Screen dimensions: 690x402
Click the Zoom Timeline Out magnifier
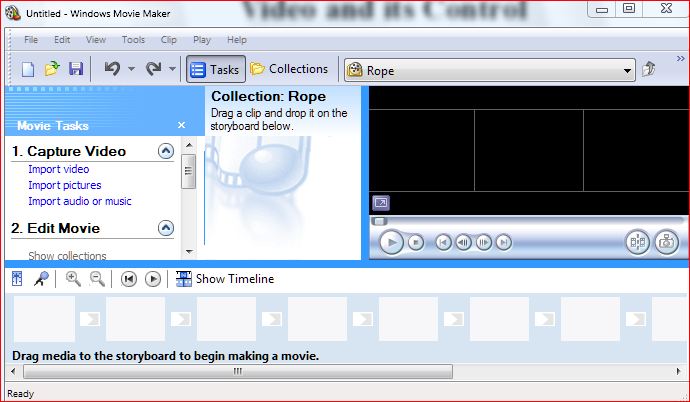point(97,279)
